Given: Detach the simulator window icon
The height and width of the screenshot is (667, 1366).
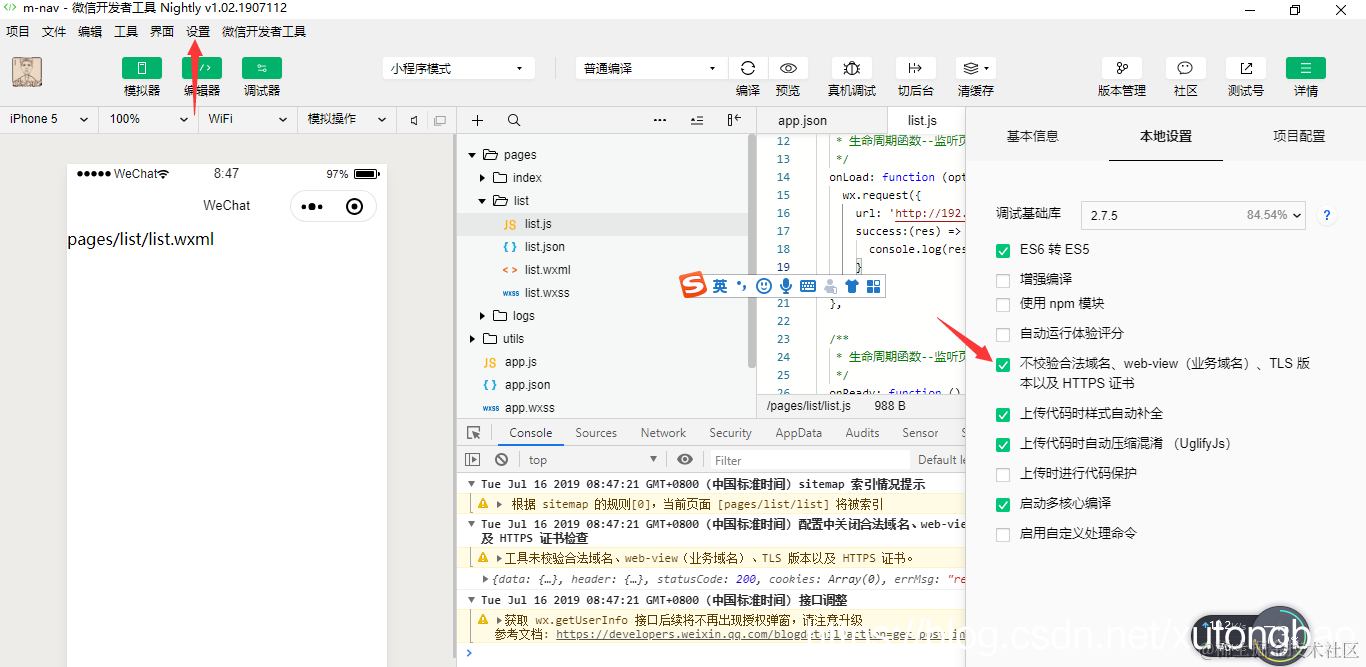Looking at the screenshot, I should (x=439, y=120).
